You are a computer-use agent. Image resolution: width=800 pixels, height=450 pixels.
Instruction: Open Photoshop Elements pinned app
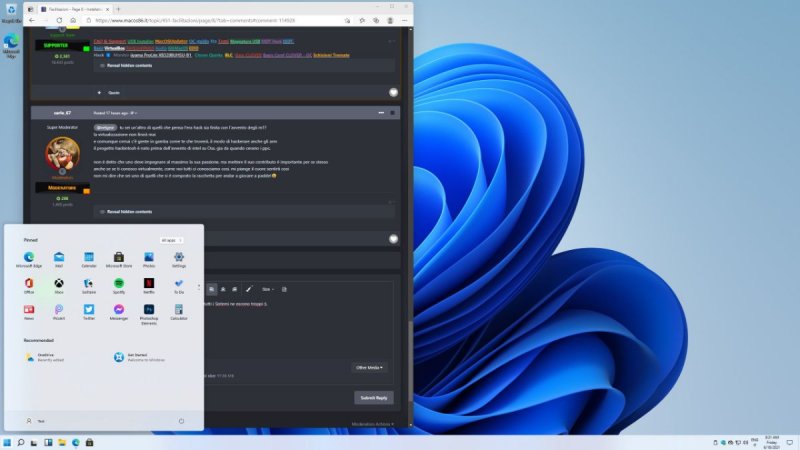click(148, 314)
